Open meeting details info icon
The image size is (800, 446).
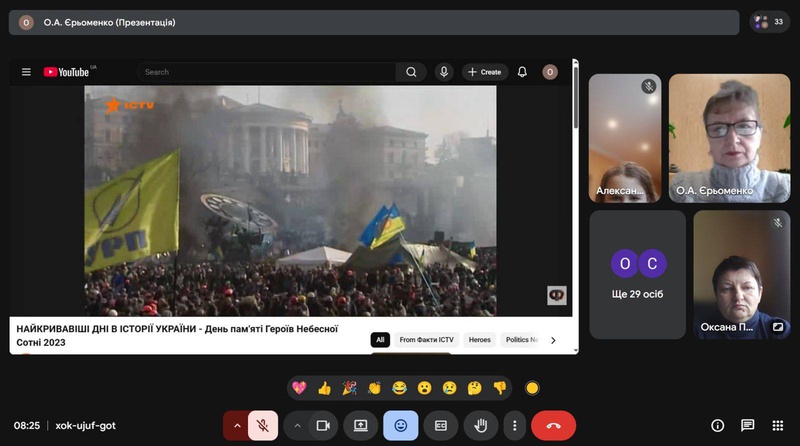tap(717, 425)
